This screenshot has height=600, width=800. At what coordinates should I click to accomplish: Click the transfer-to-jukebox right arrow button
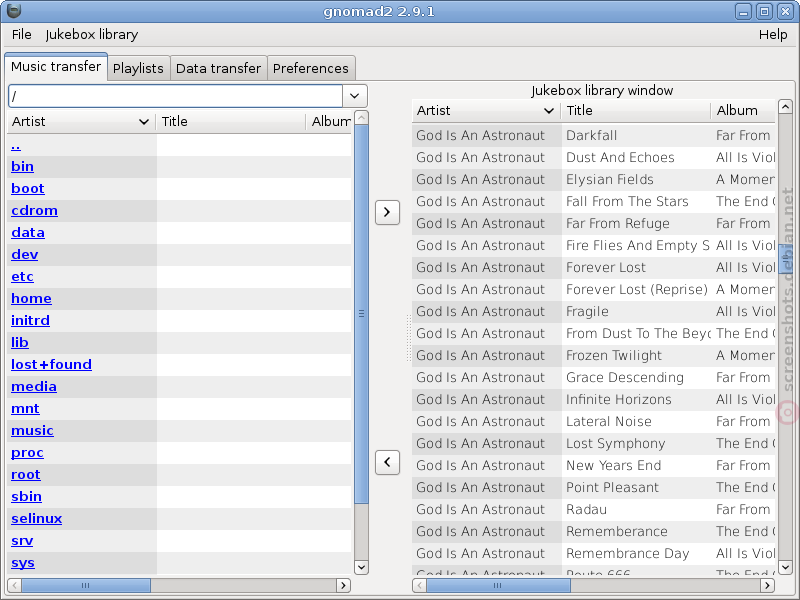tap(387, 212)
